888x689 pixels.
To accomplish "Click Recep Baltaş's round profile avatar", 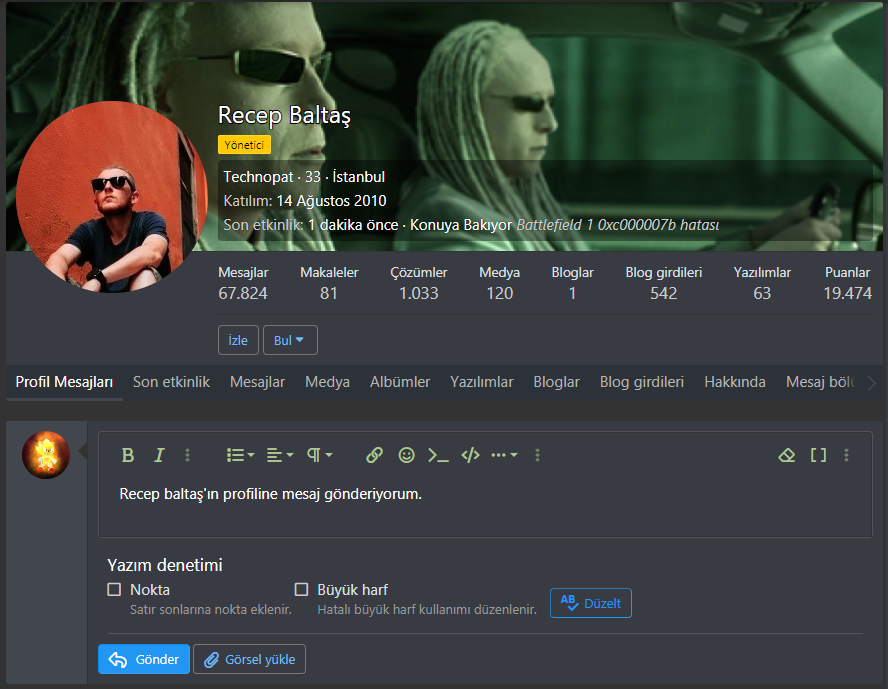I will point(112,196).
